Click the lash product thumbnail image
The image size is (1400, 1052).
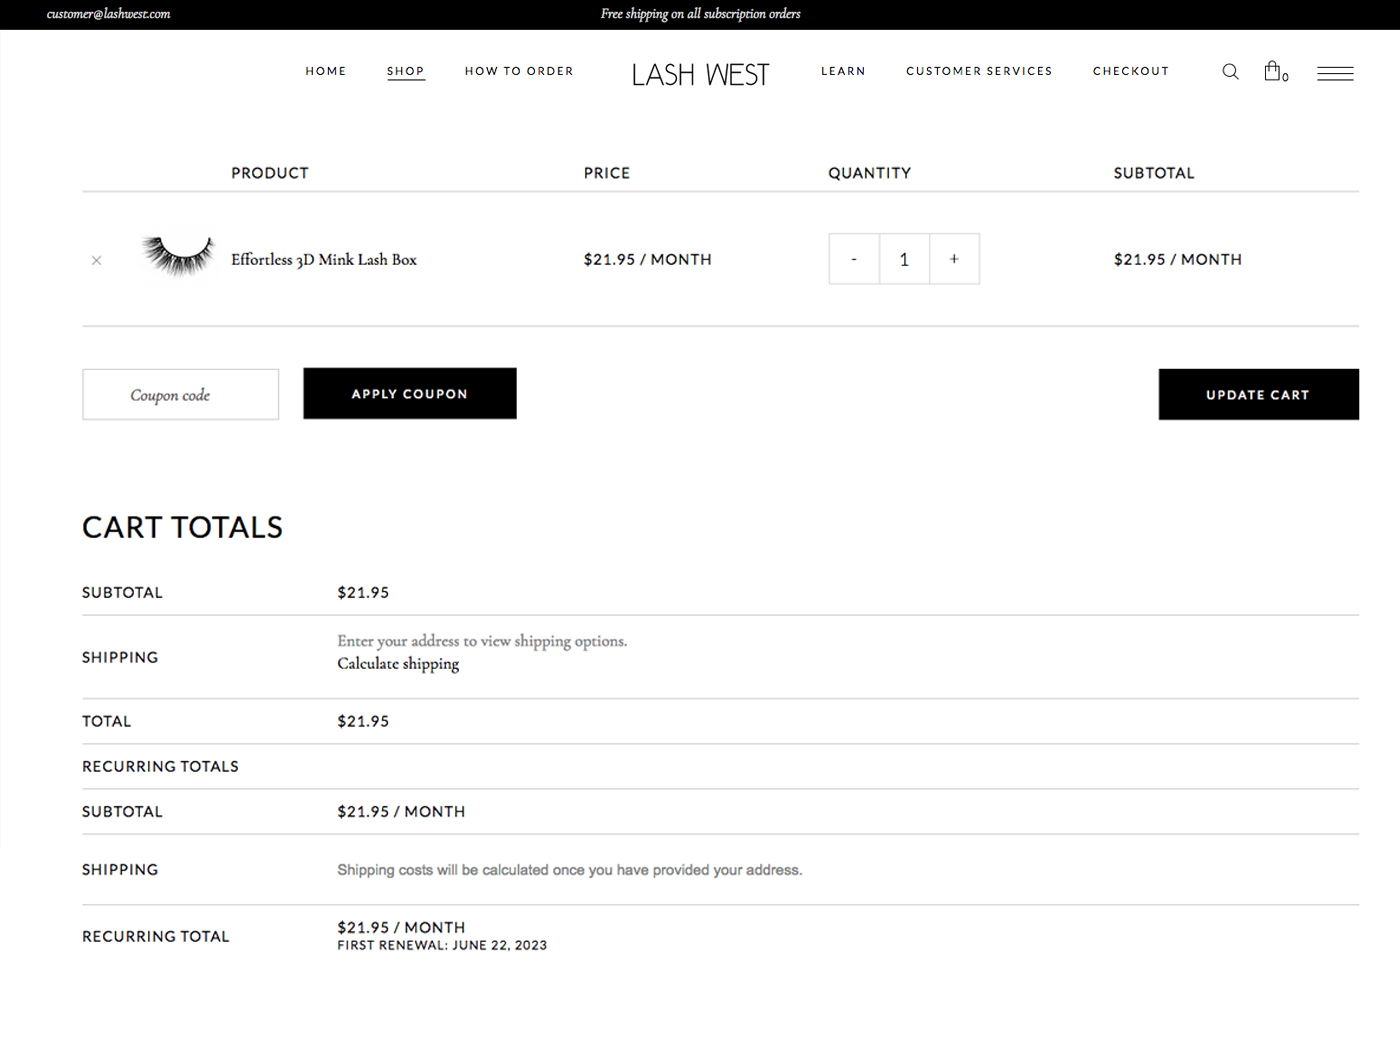178,257
